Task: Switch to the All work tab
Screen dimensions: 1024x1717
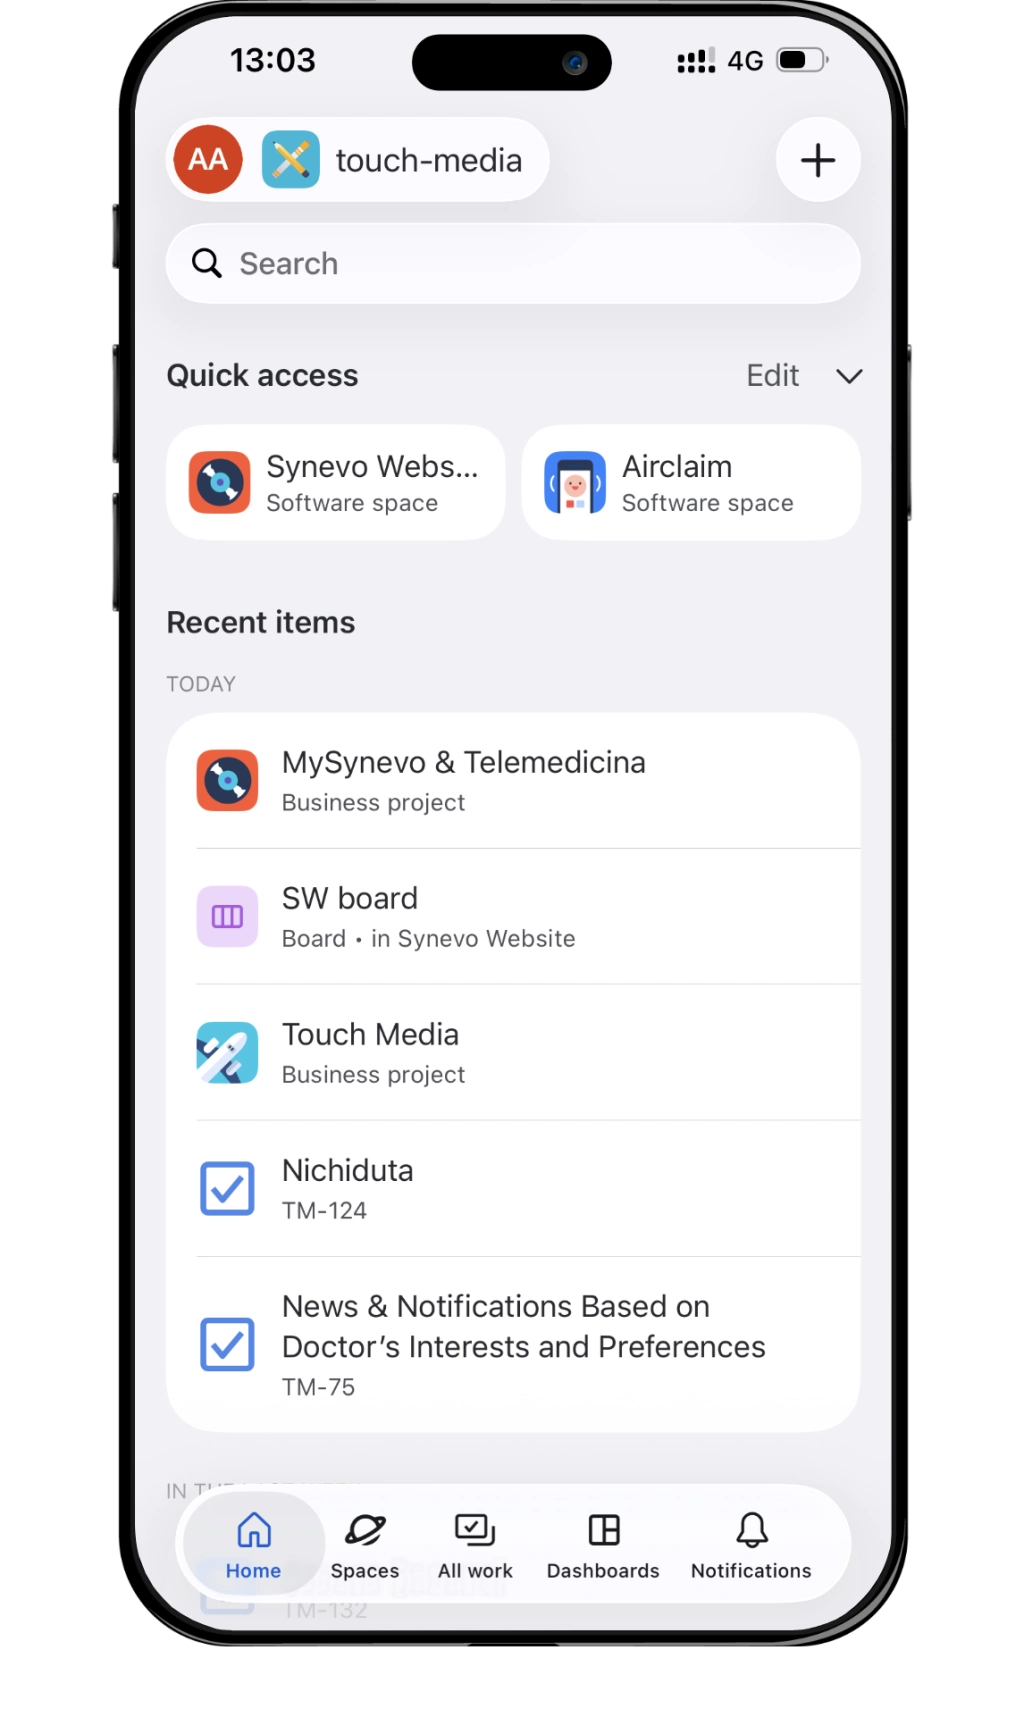Action: (x=475, y=1546)
